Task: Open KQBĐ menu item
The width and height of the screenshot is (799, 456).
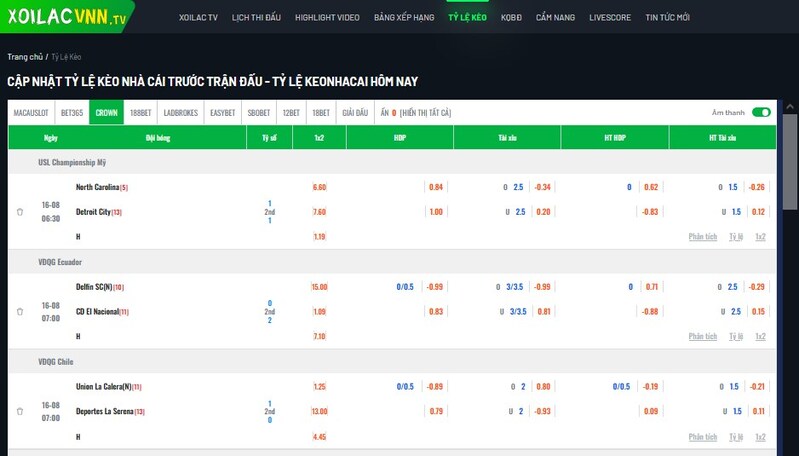Action: 511,17
